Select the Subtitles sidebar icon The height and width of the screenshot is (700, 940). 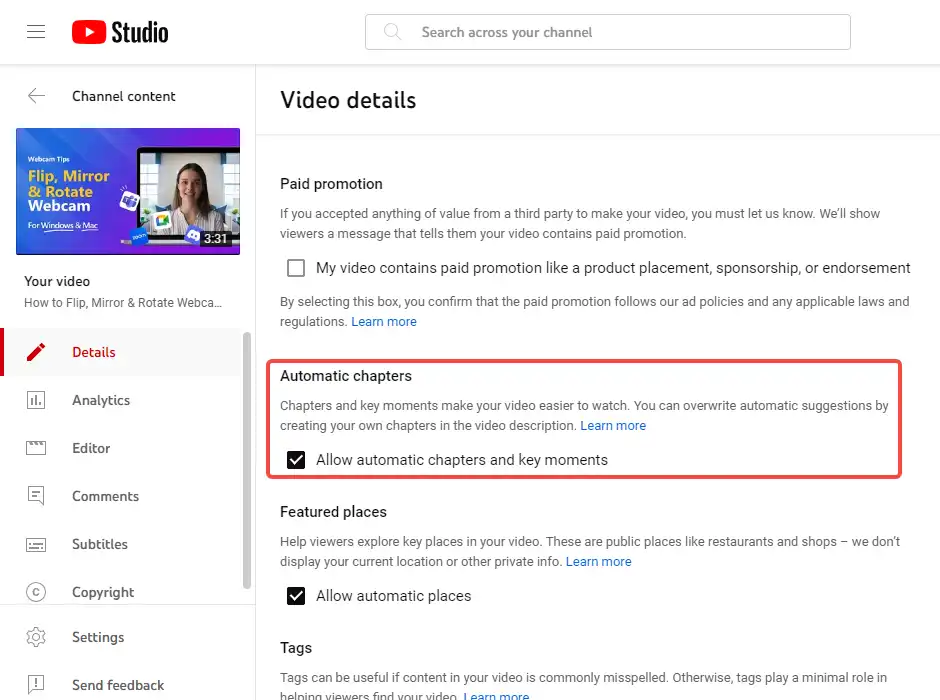click(36, 544)
